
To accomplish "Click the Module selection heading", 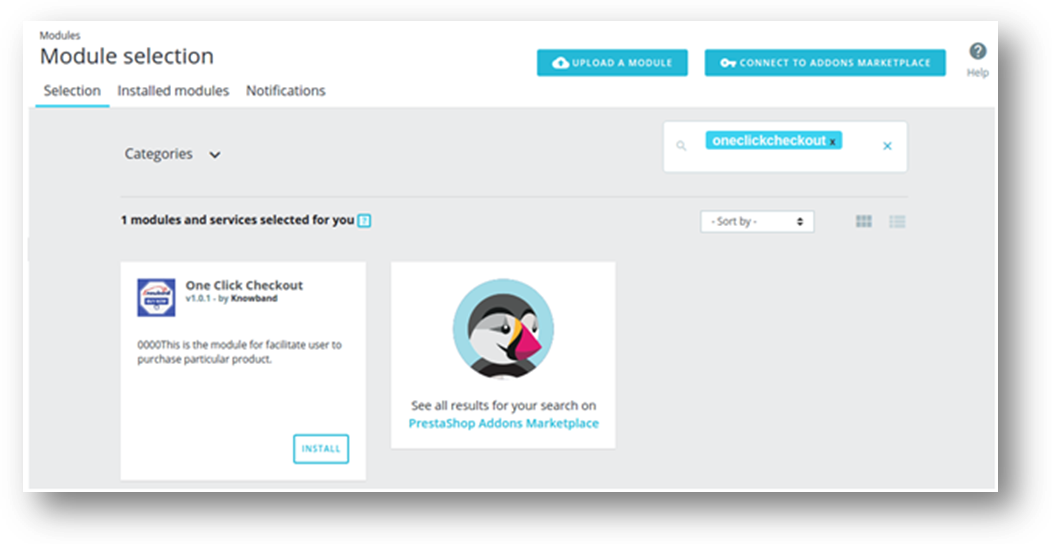I will coord(127,56).
